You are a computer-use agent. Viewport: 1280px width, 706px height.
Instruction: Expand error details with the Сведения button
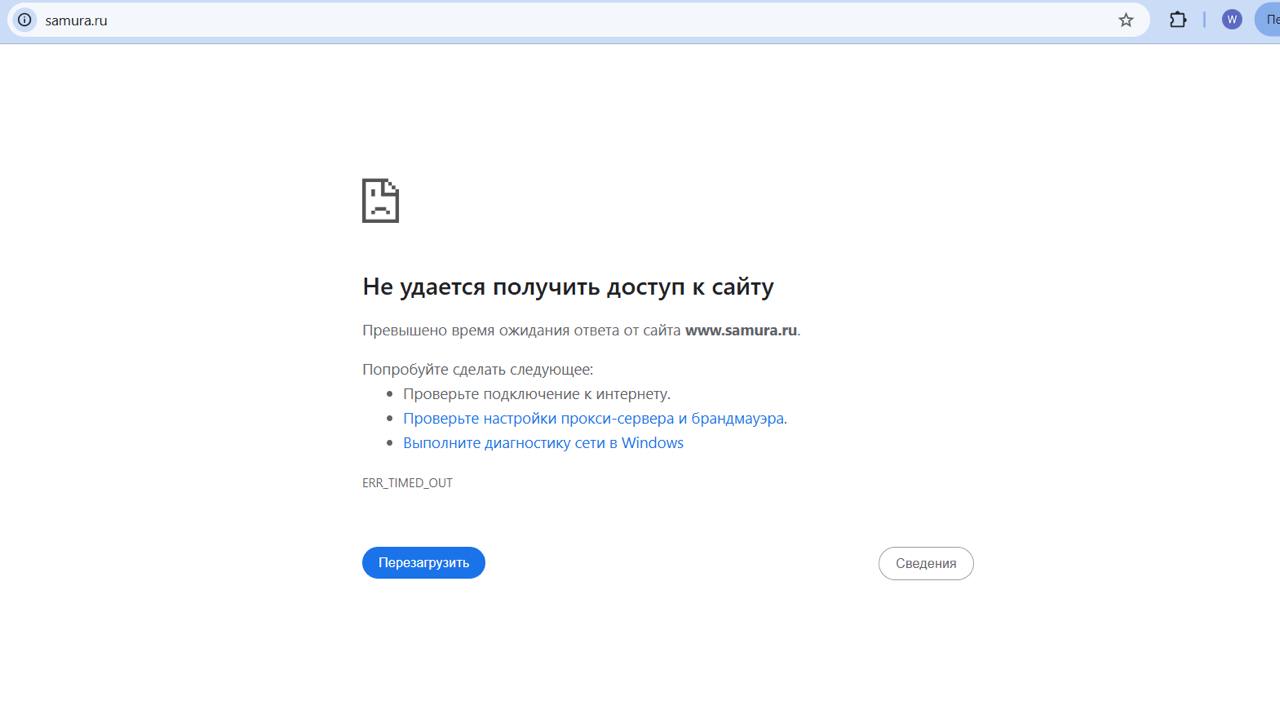(x=925, y=563)
